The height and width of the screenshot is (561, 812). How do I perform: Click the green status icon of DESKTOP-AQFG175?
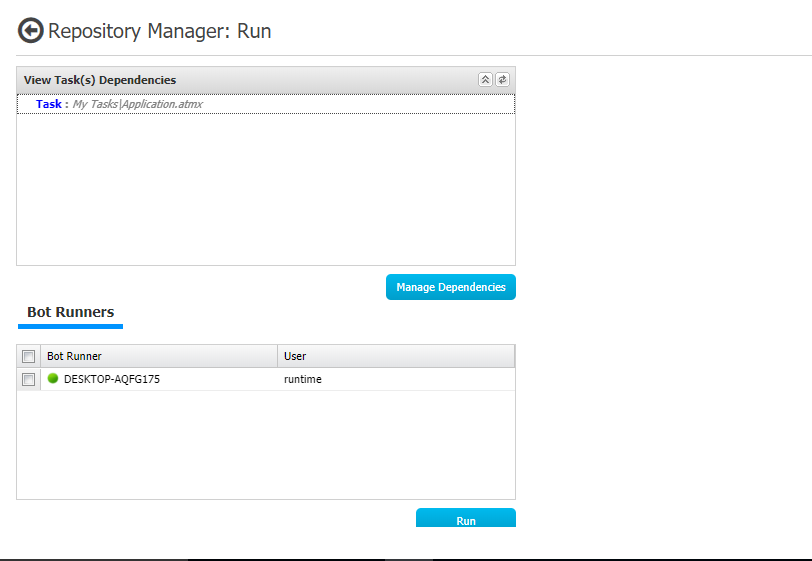coord(53,378)
